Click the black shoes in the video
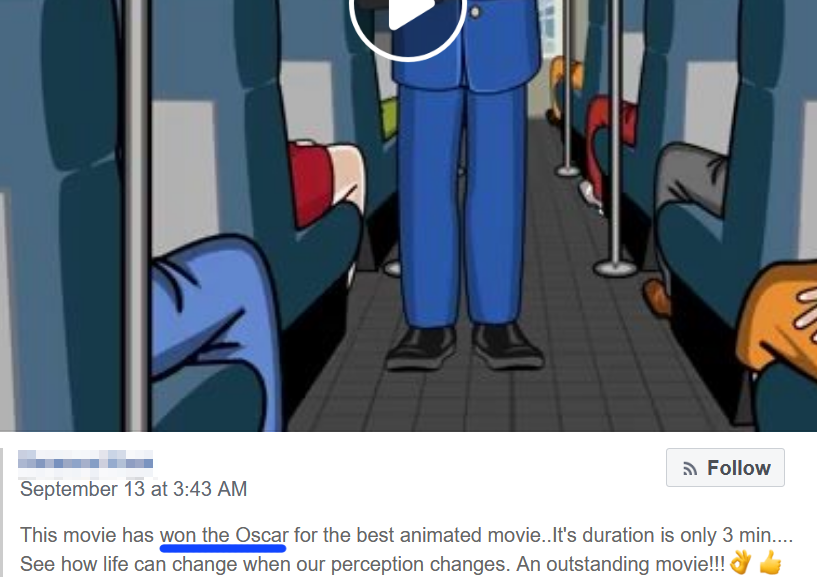Viewport: 817px width, 577px height. pos(464,348)
